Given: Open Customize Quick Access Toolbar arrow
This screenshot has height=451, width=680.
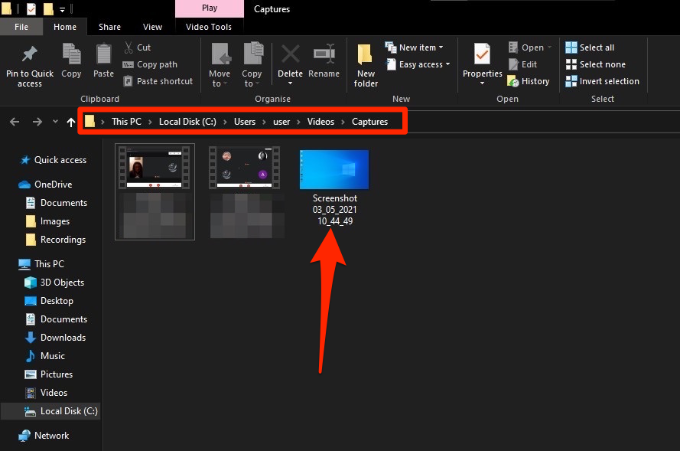Looking at the screenshot, I should coord(62,9).
